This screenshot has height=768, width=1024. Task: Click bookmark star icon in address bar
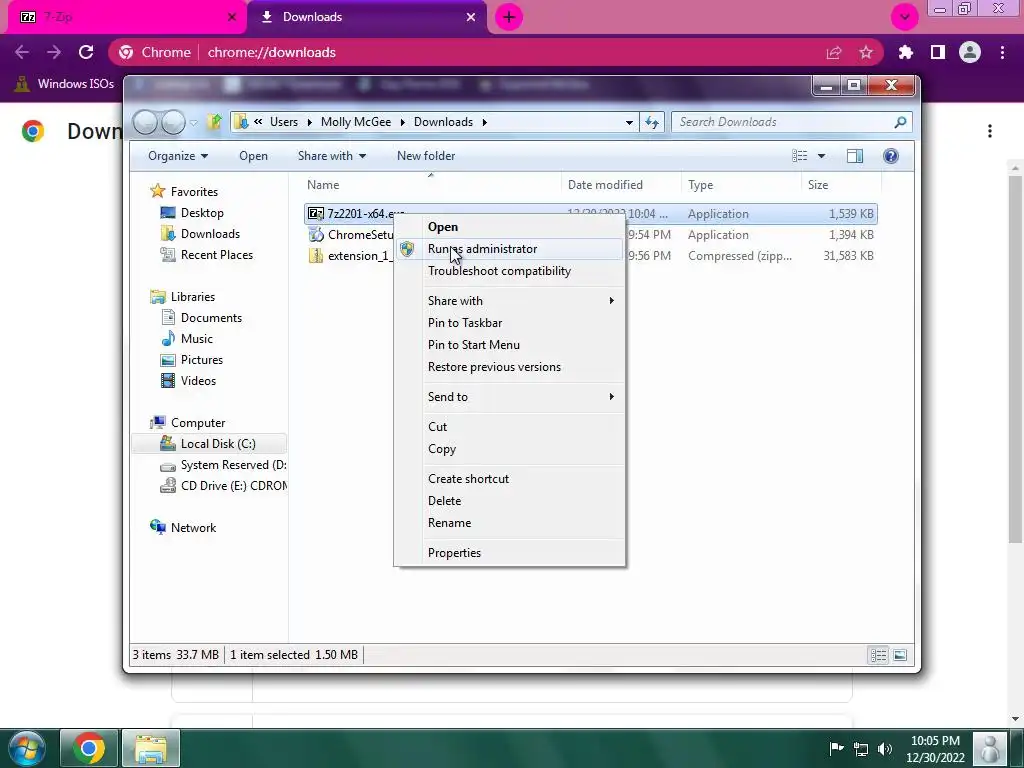point(866,52)
